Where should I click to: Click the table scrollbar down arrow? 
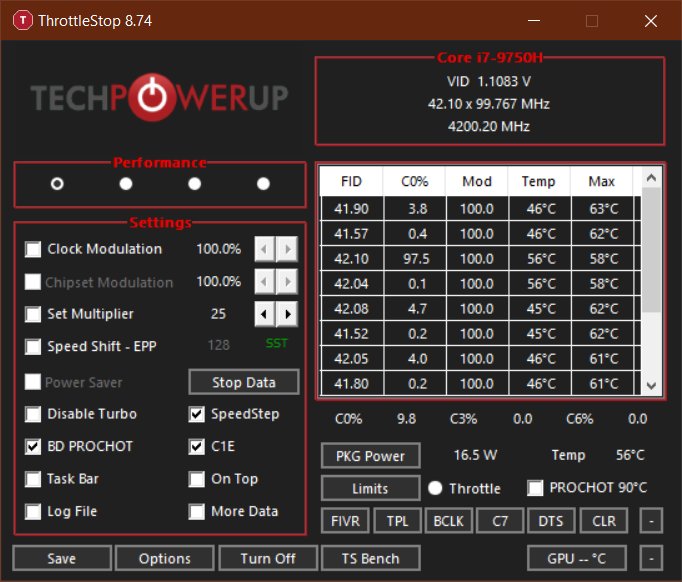(651, 385)
